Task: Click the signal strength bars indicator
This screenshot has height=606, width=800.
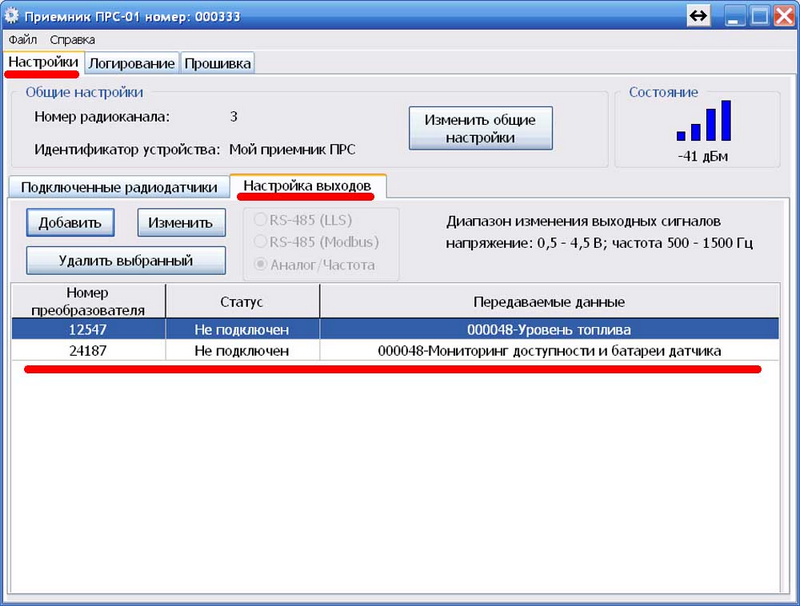Action: [x=704, y=120]
